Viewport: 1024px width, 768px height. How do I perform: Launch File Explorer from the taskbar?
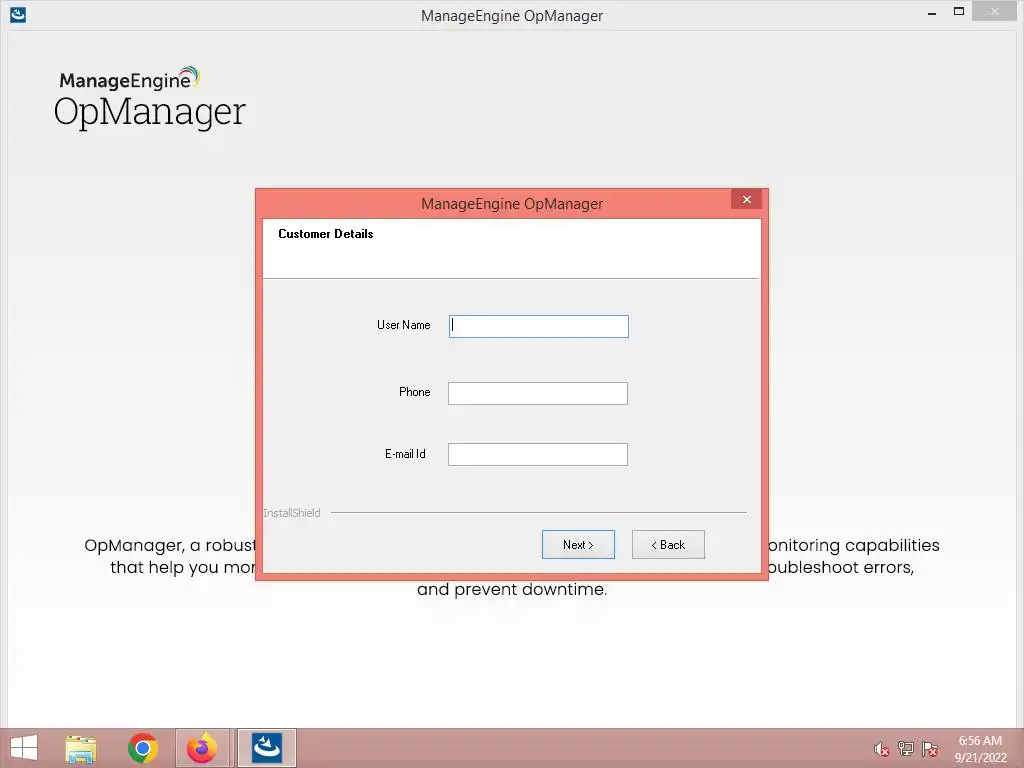tap(81, 748)
